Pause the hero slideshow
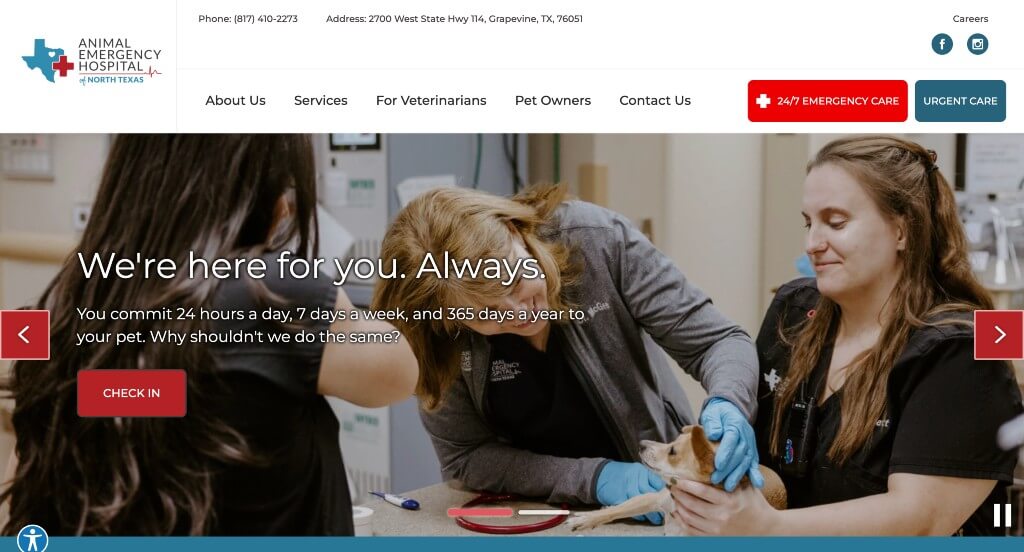The width and height of the screenshot is (1024, 552). [1002, 515]
